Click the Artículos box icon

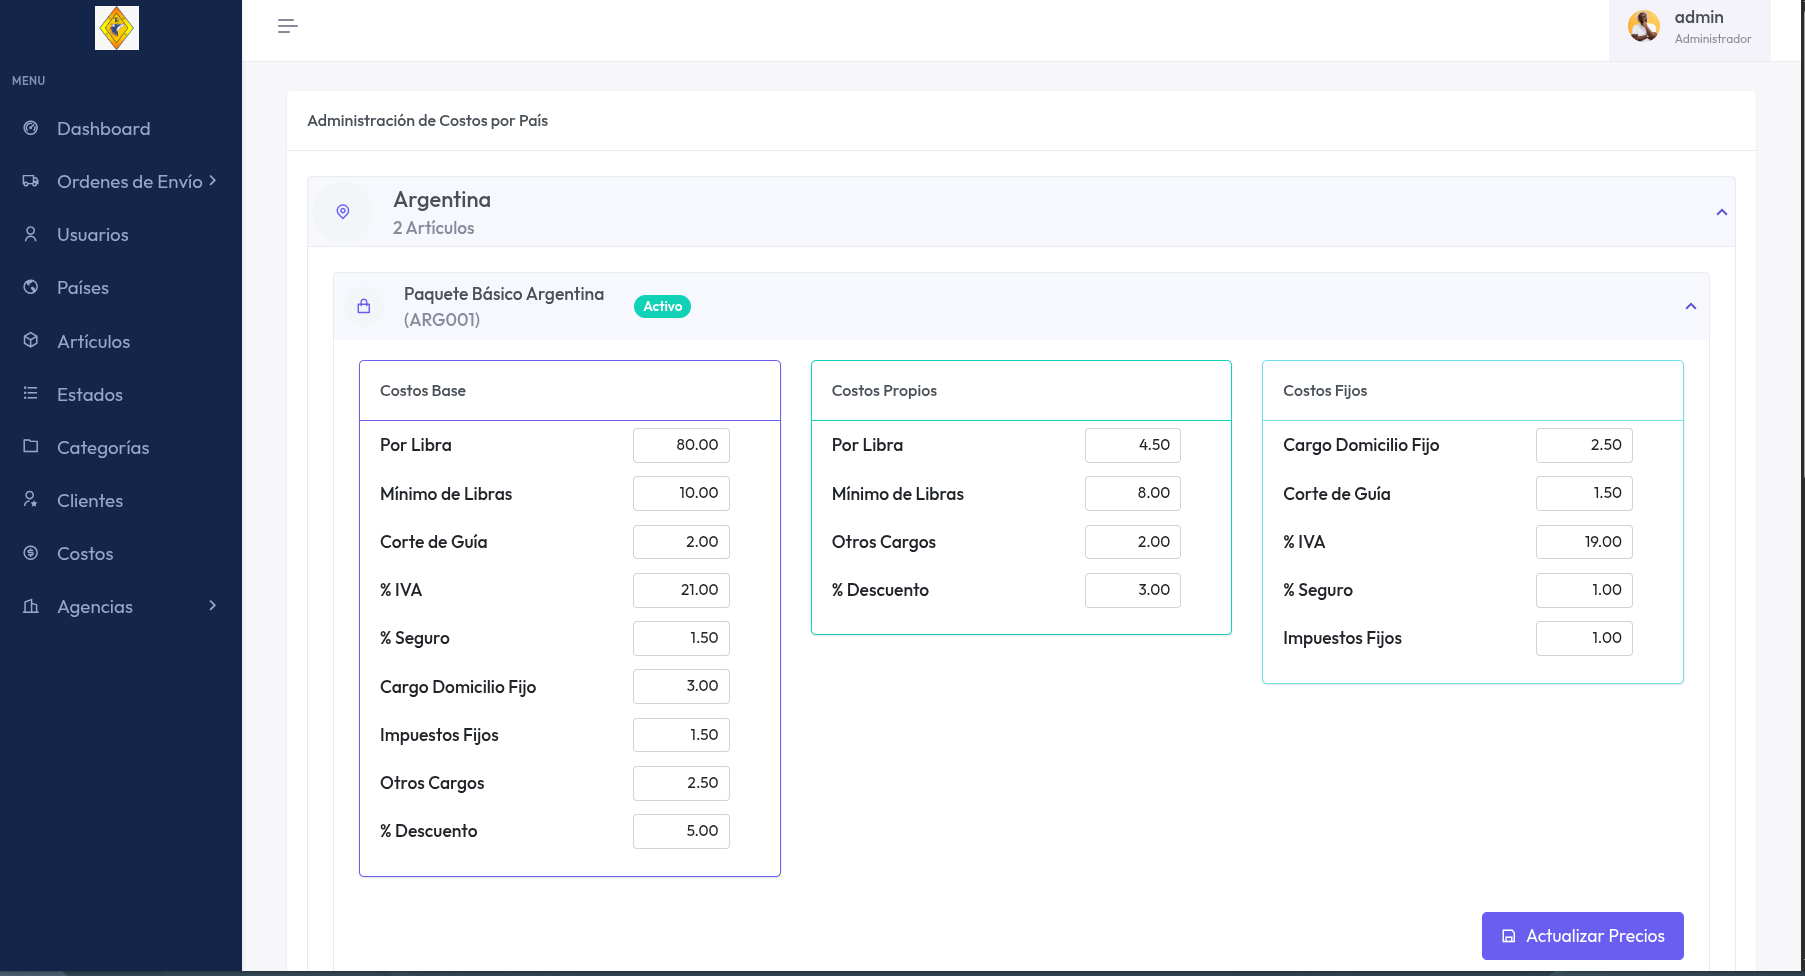click(31, 341)
